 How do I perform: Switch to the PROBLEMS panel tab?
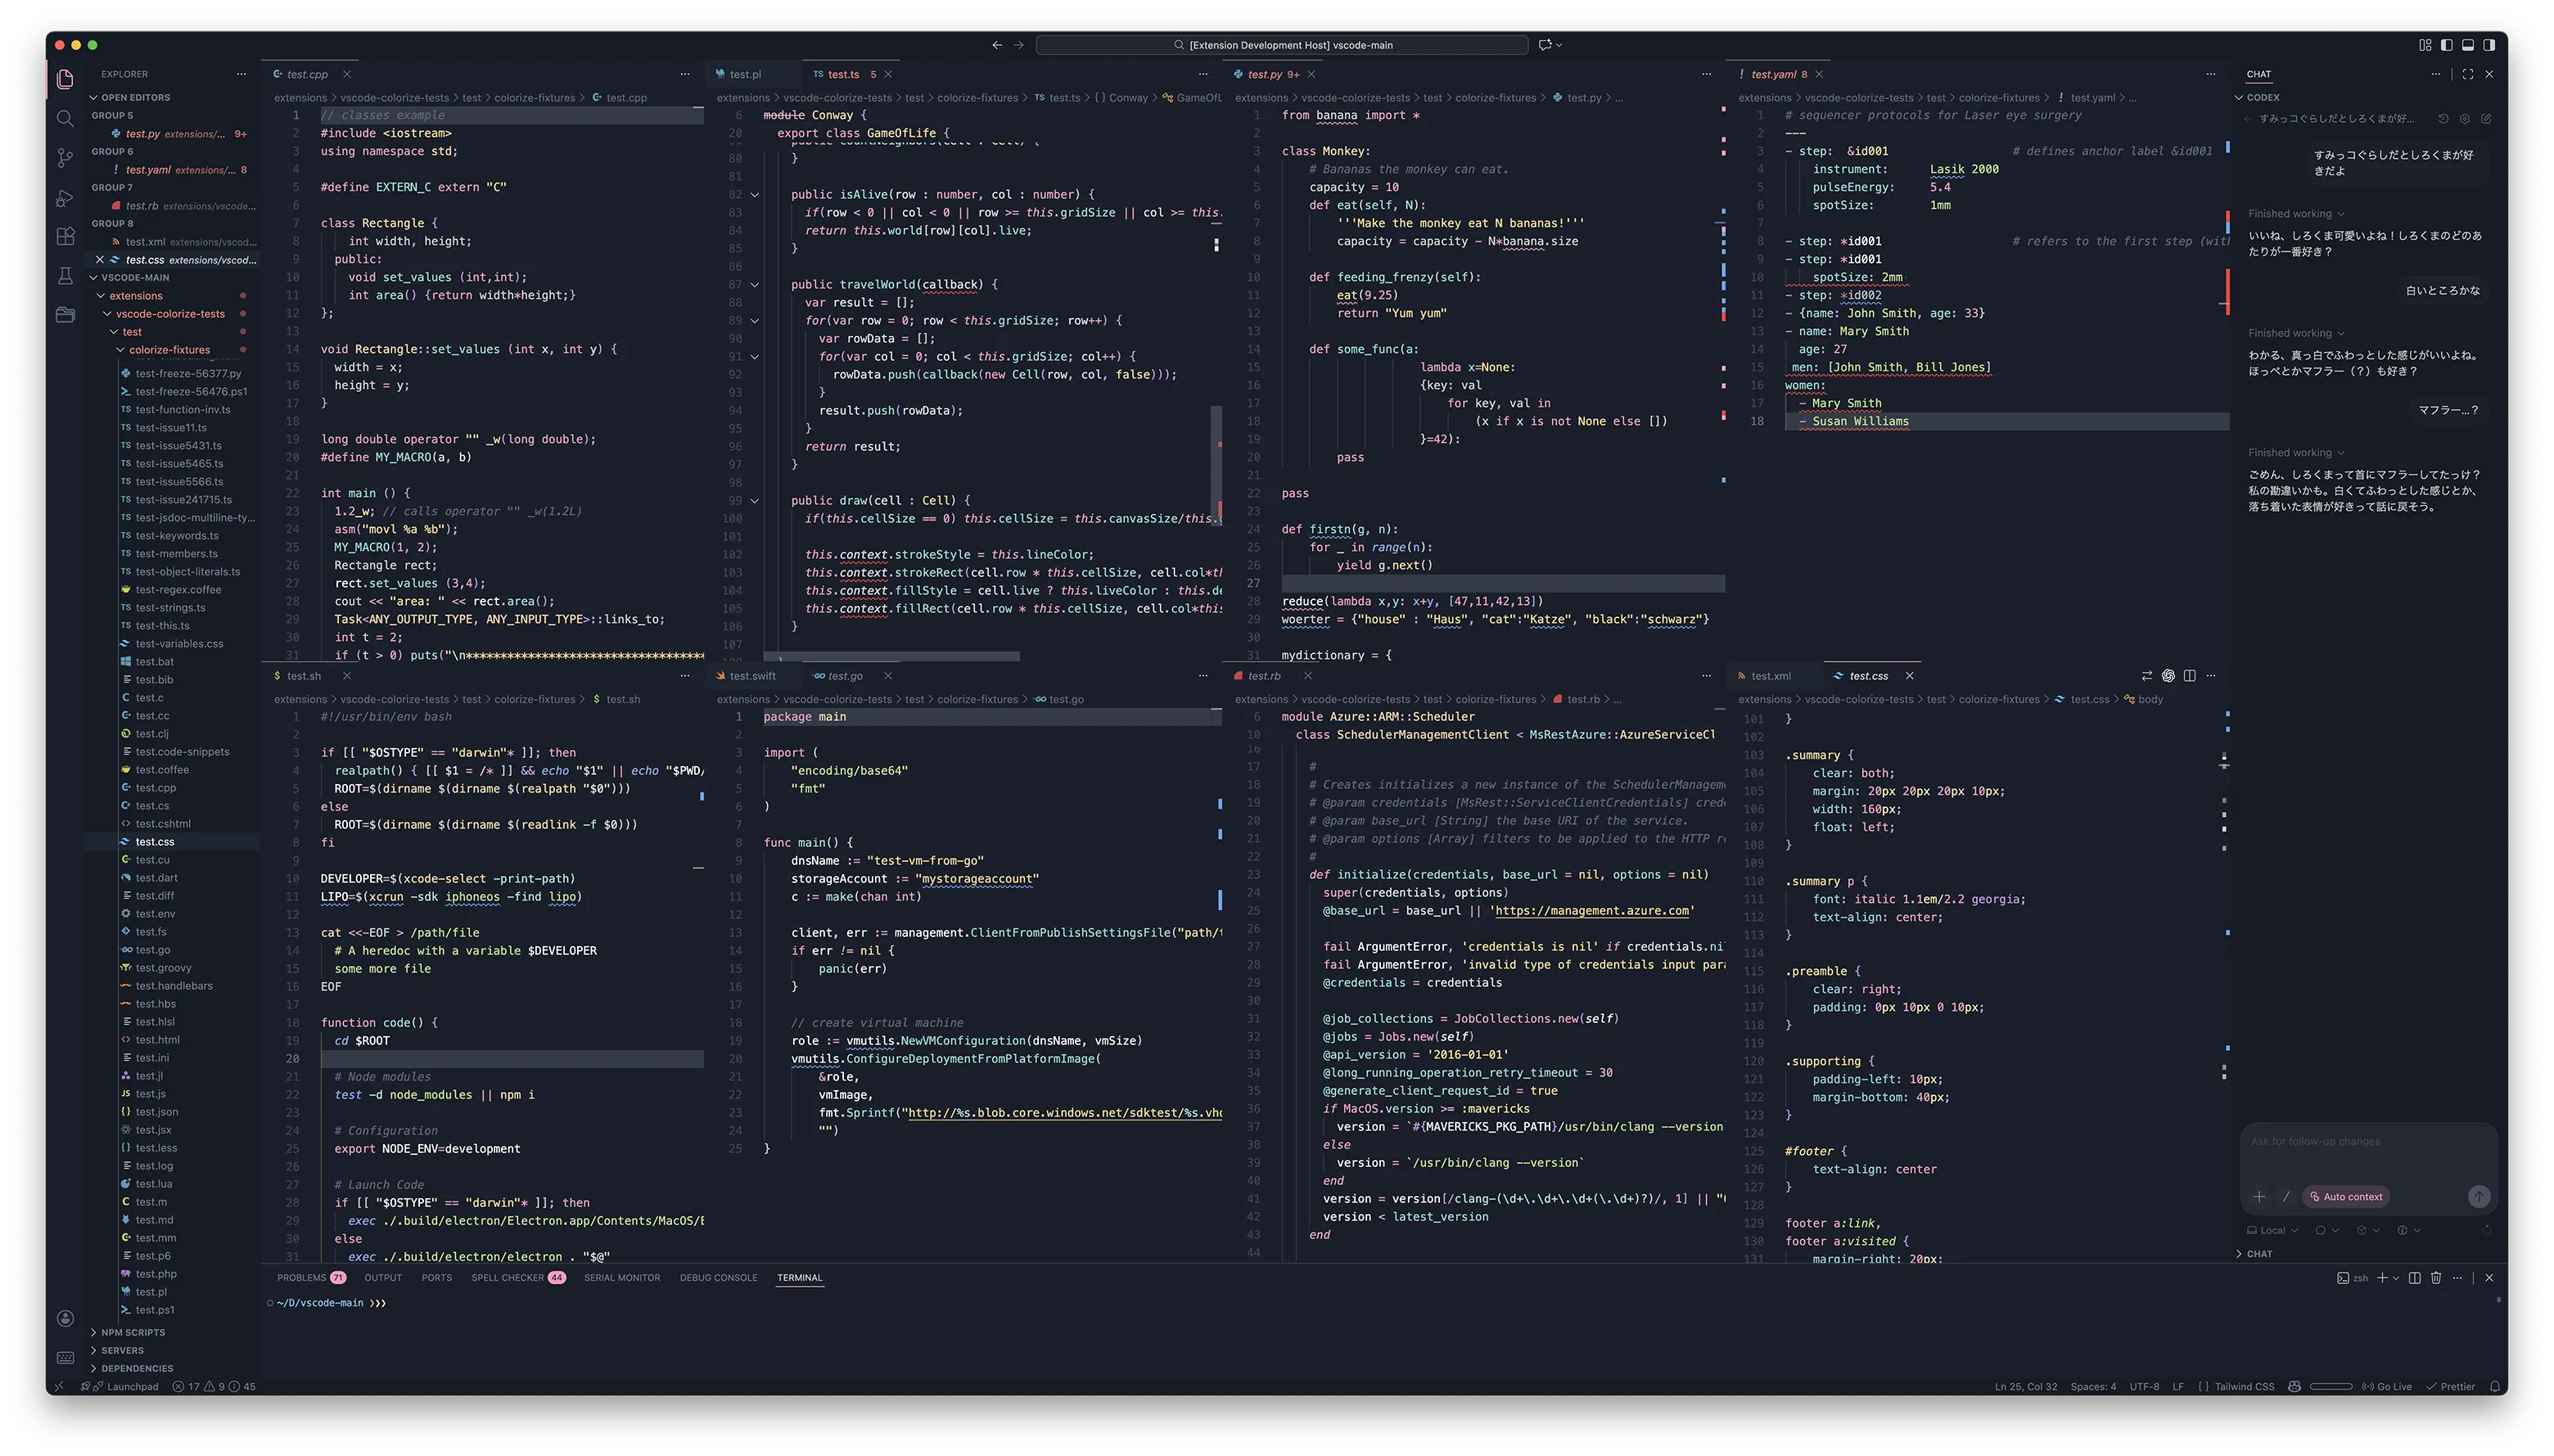tap(302, 1278)
